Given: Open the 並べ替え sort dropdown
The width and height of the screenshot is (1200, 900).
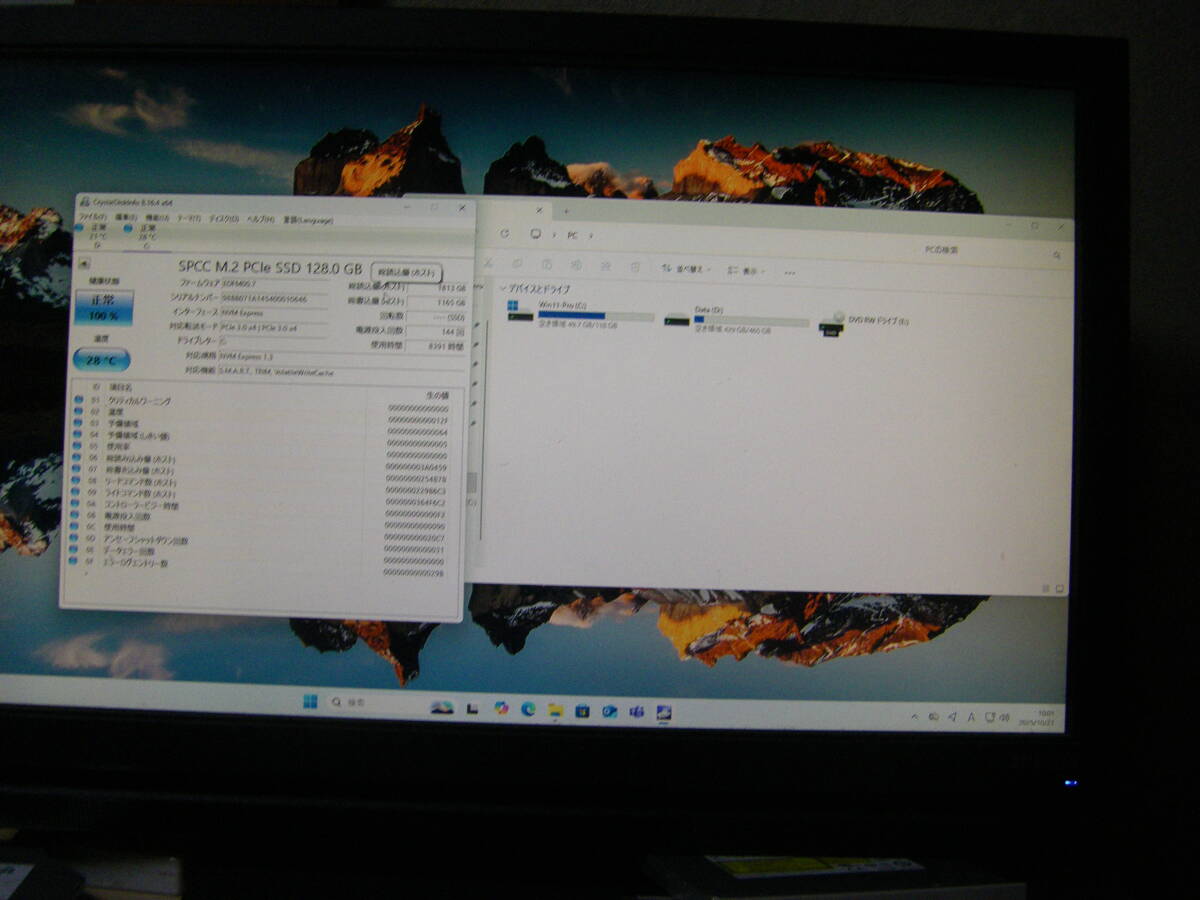Looking at the screenshot, I should 686,269.
